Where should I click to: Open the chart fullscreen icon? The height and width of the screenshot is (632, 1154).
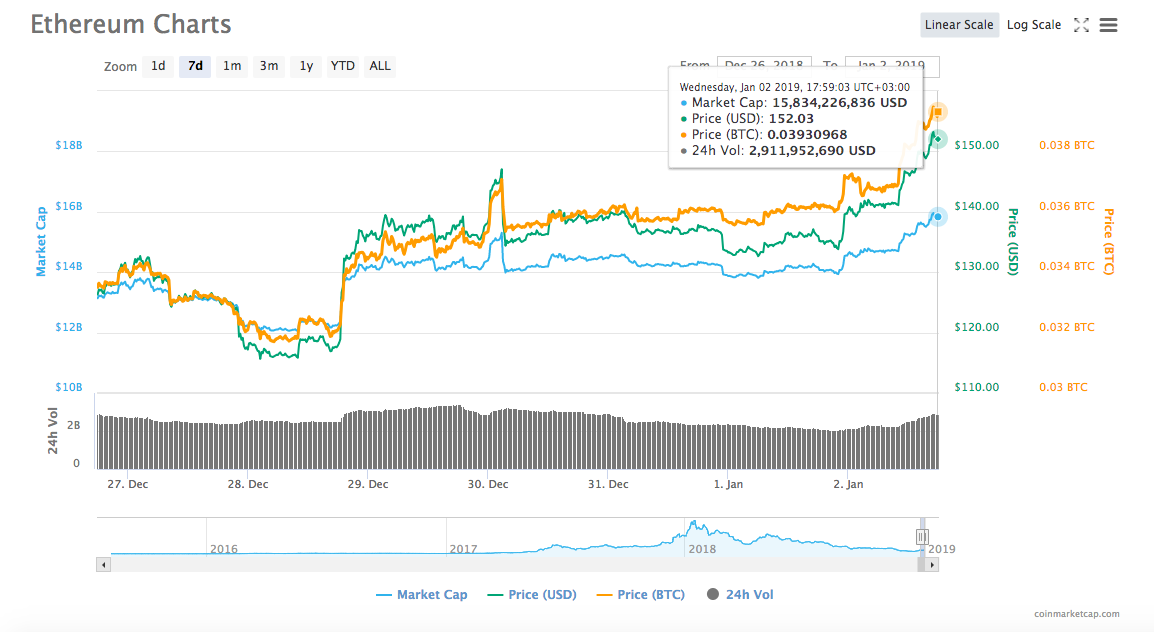pos(1081,25)
